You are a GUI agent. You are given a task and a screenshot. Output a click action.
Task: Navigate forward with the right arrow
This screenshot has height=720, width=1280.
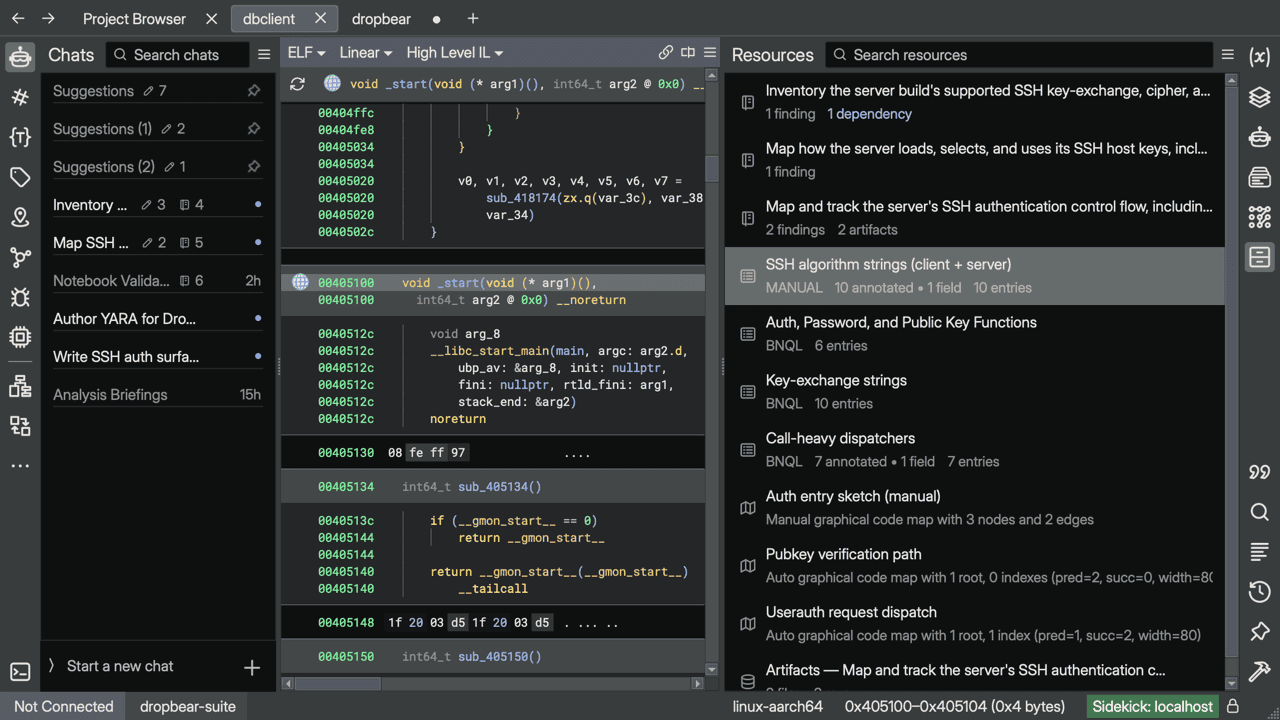click(48, 18)
